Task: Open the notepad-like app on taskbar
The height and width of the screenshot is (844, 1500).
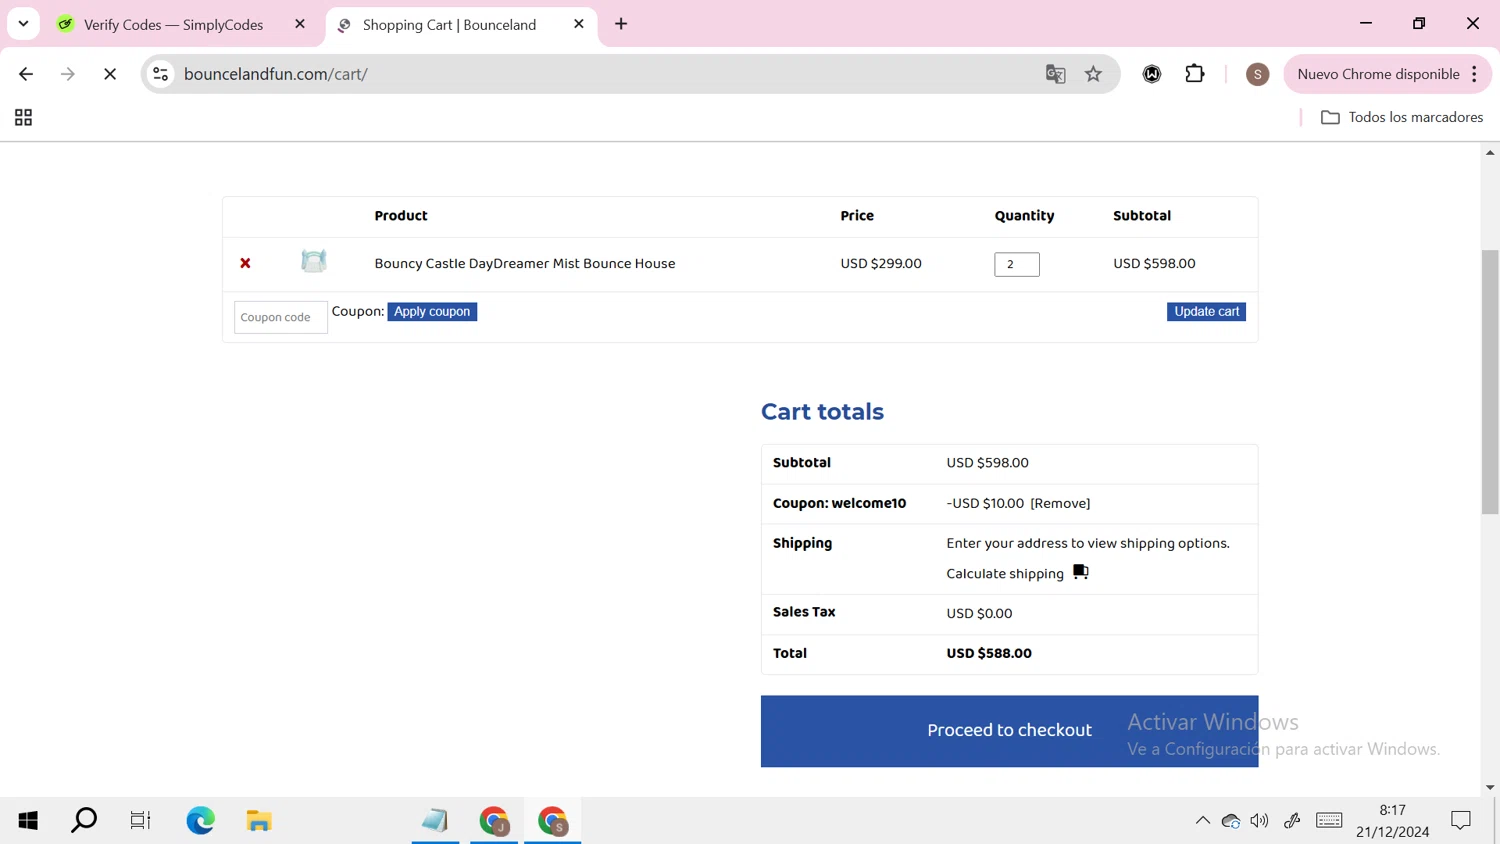Action: pyautogui.click(x=435, y=821)
